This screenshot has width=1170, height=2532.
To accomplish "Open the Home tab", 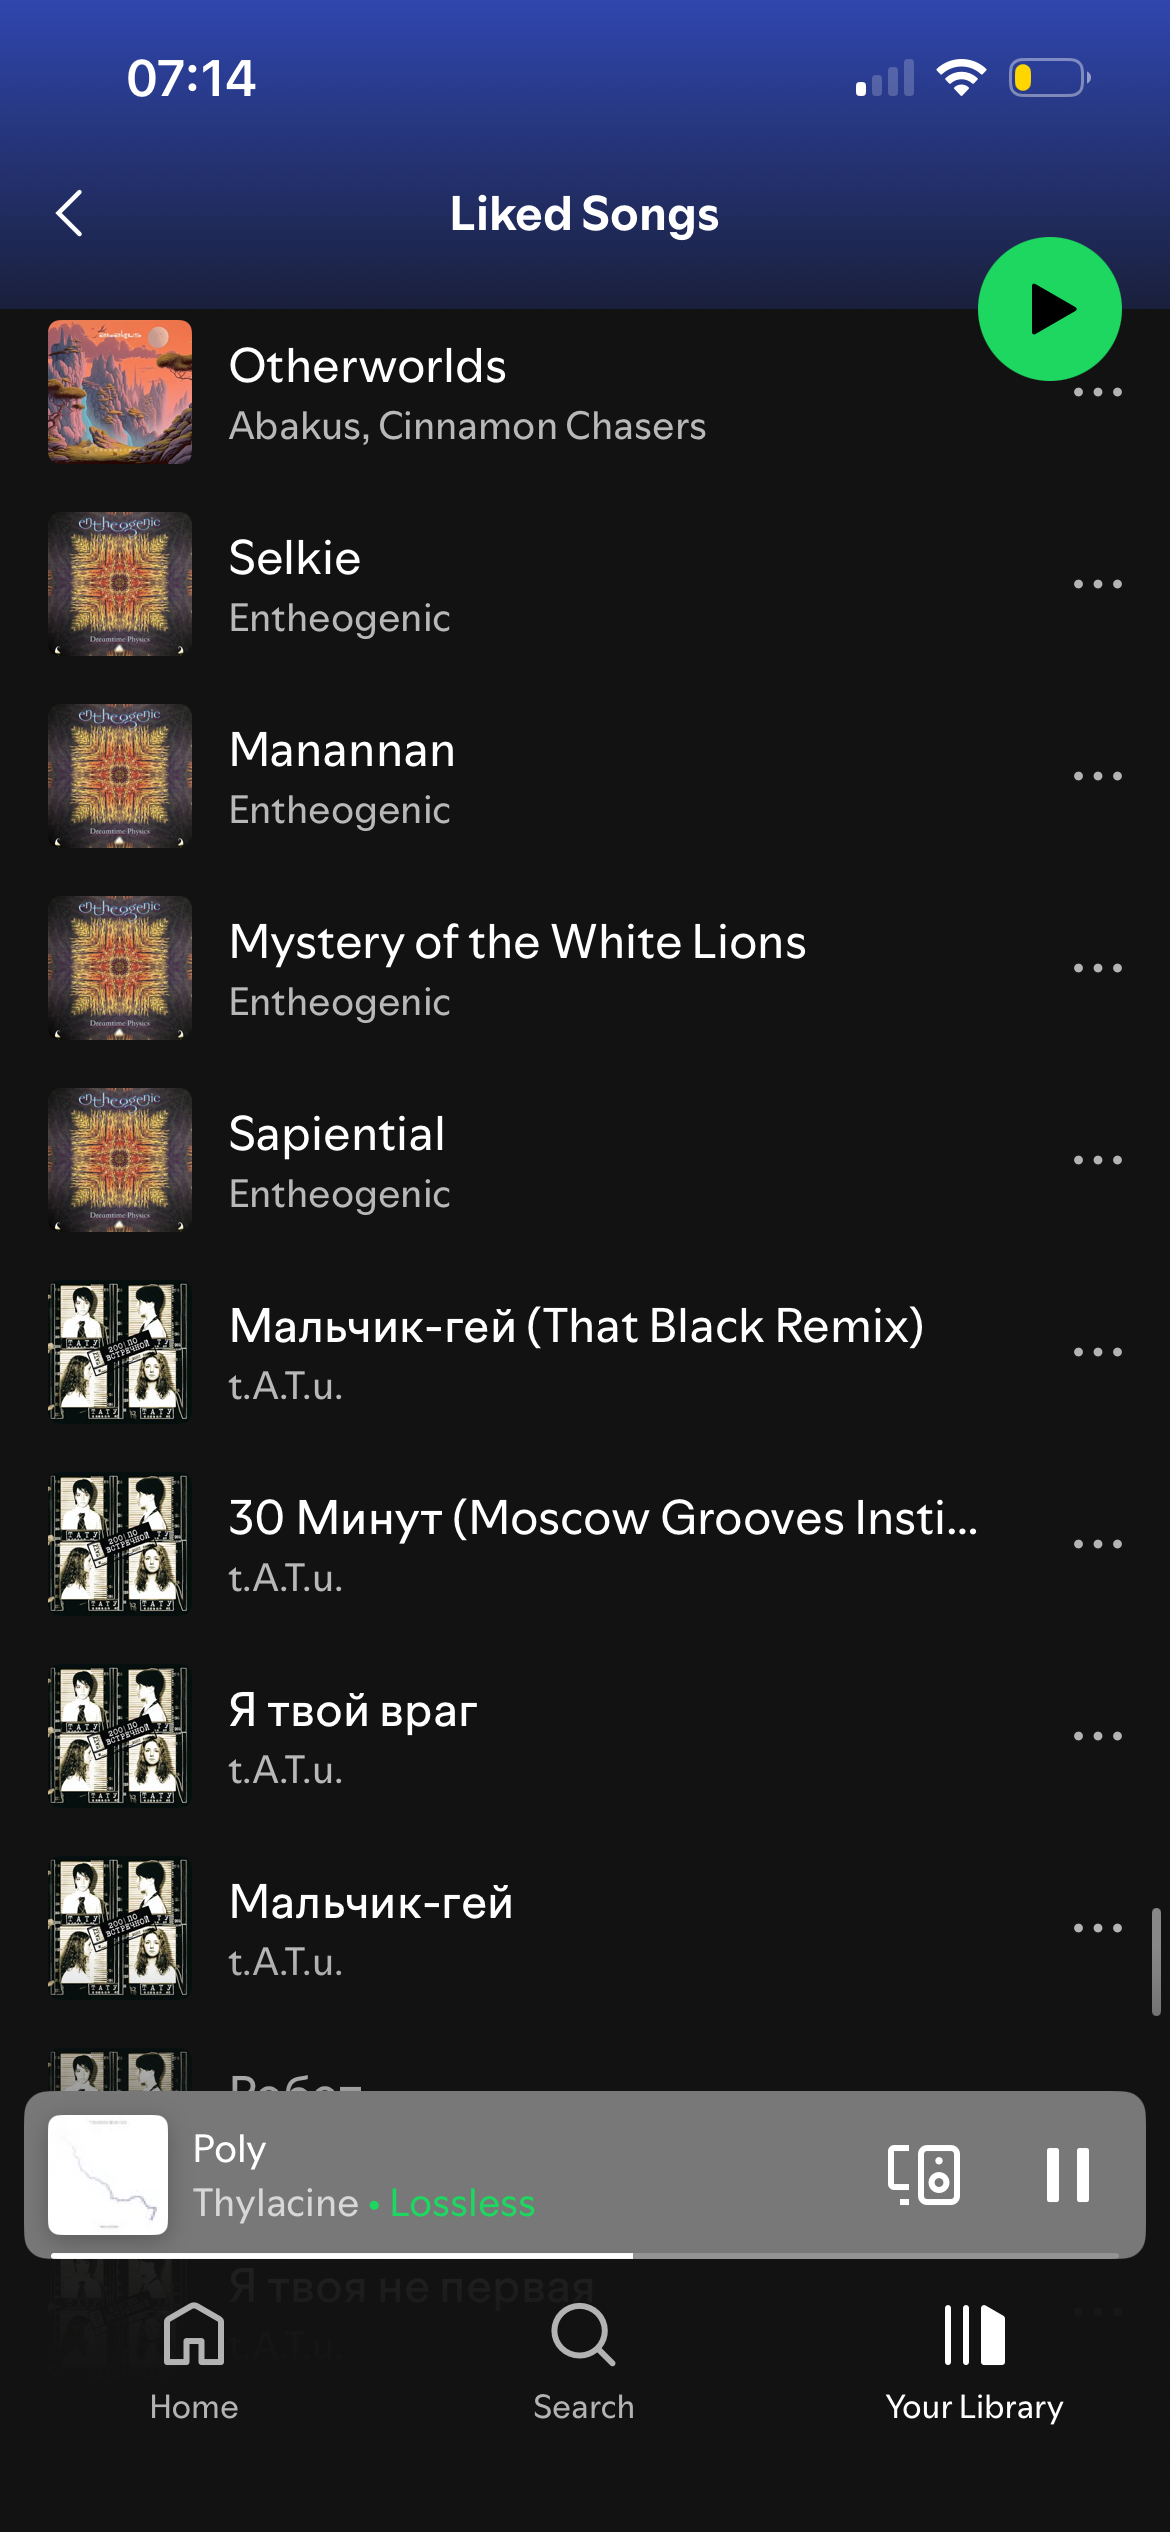I will tap(194, 2361).
